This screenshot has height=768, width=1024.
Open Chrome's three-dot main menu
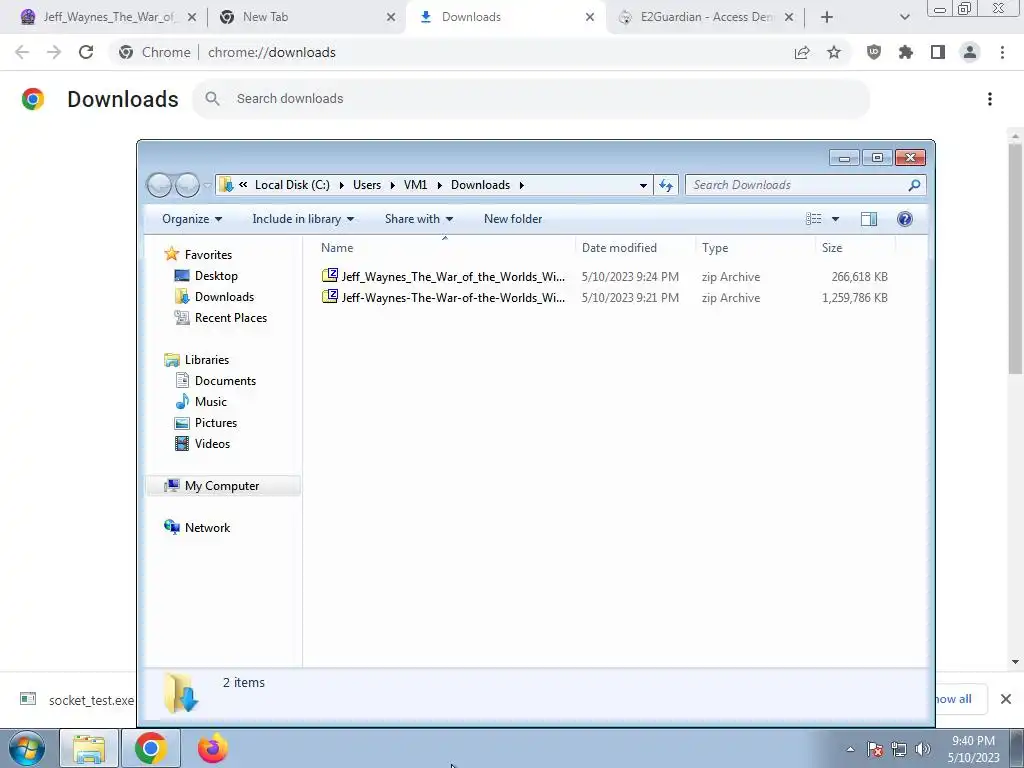click(1002, 52)
